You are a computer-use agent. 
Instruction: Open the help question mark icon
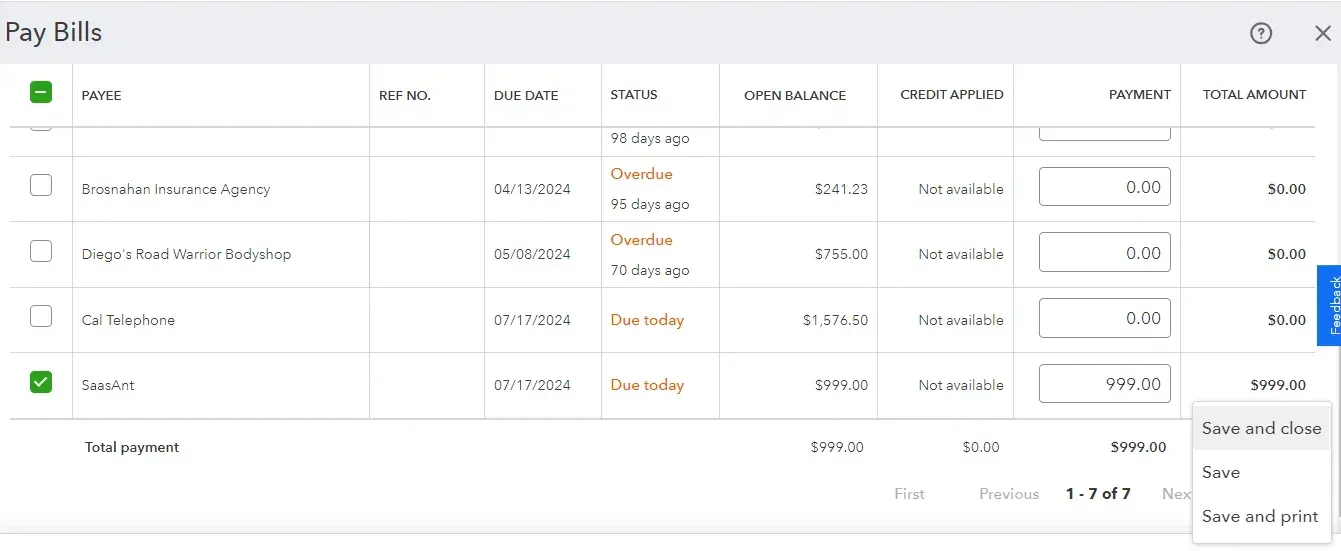pos(1261,33)
